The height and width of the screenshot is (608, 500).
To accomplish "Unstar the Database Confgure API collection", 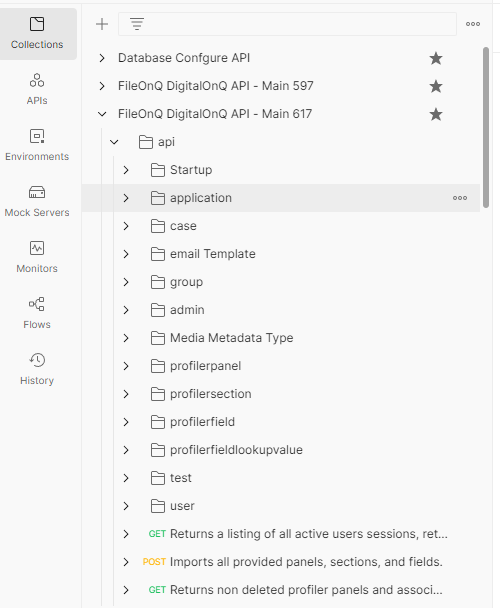I will 436,58.
